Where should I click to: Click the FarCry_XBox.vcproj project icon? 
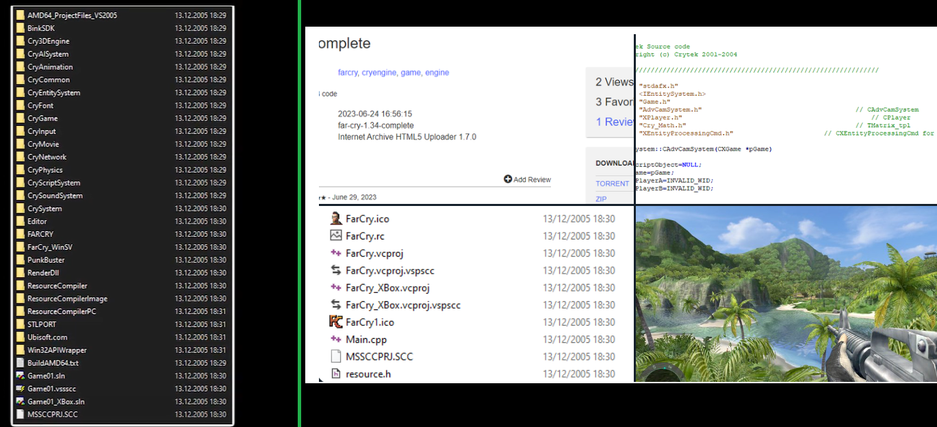(x=335, y=287)
